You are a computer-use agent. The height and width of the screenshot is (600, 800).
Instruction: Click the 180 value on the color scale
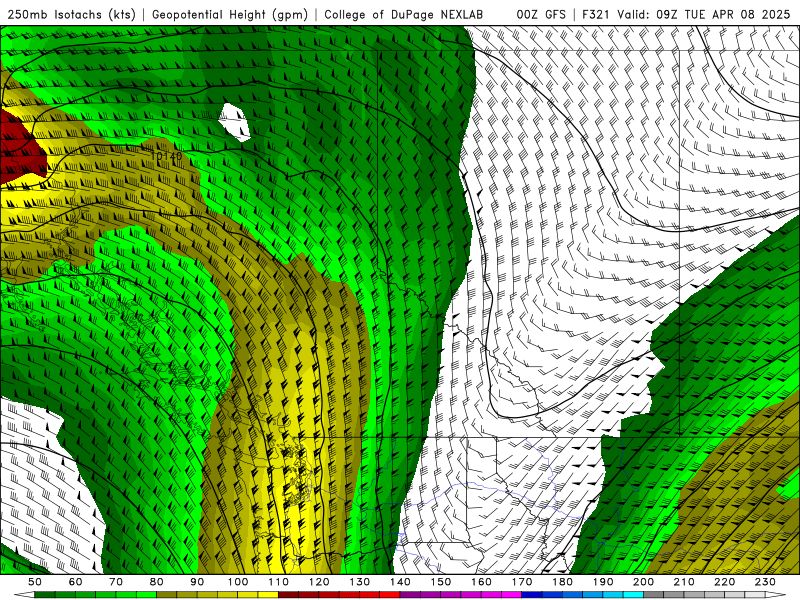(x=562, y=582)
